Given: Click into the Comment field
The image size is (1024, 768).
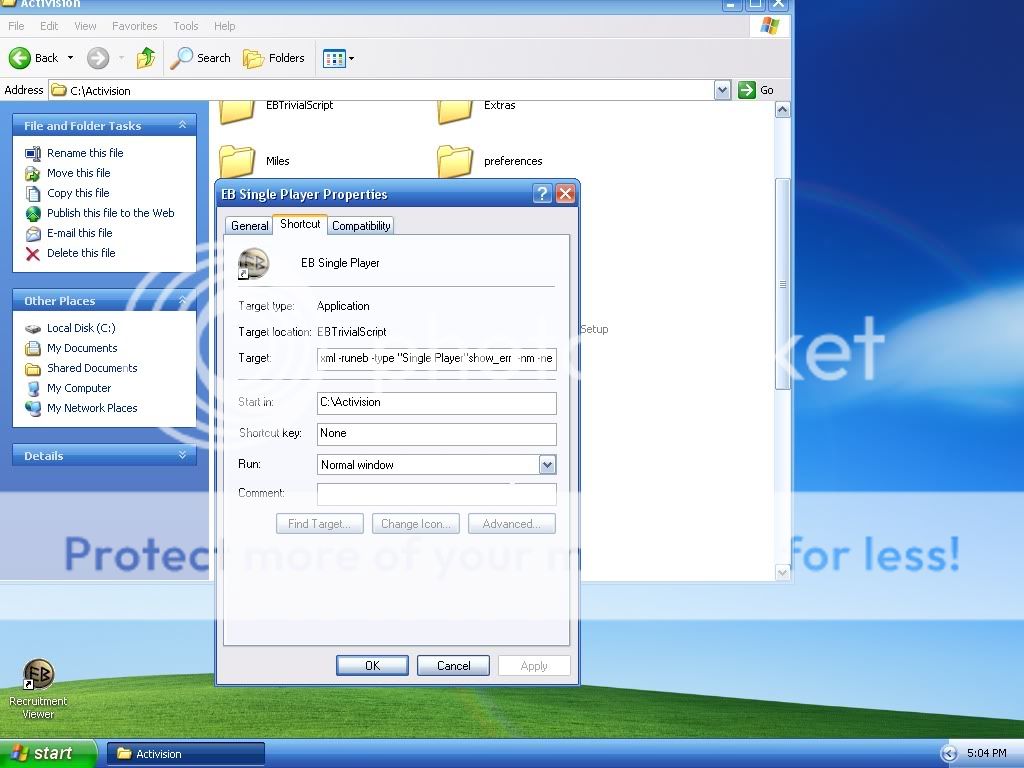Looking at the screenshot, I should (436, 494).
